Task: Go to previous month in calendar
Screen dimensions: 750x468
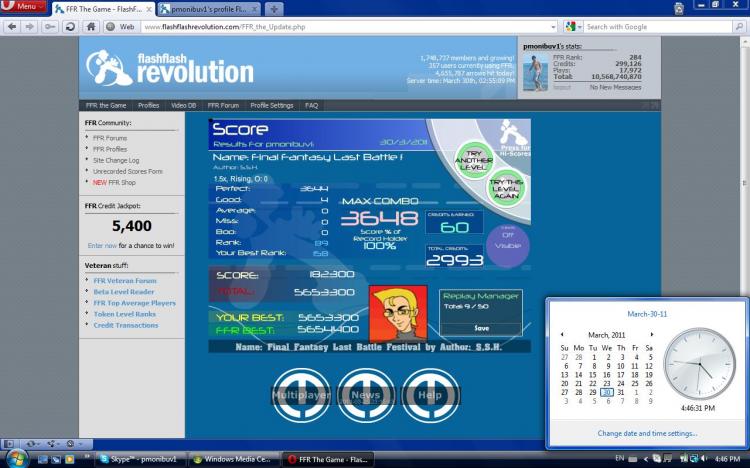Action: 562,334
